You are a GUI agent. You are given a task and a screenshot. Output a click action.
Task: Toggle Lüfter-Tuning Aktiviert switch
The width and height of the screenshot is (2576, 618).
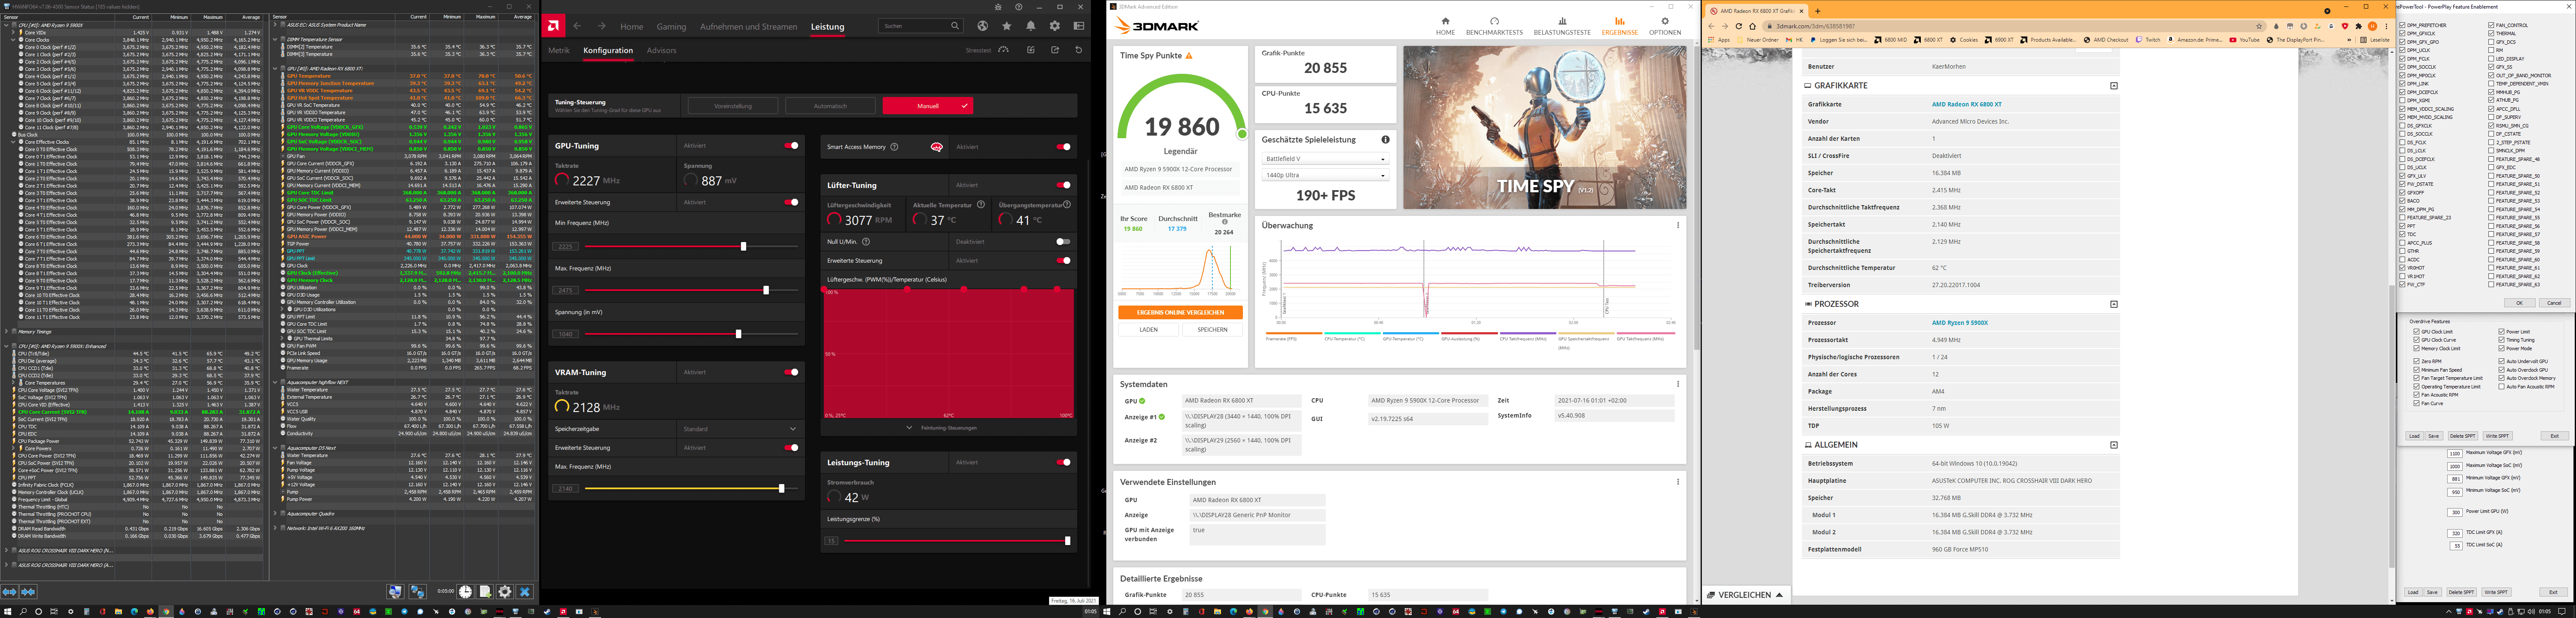pos(1063,185)
